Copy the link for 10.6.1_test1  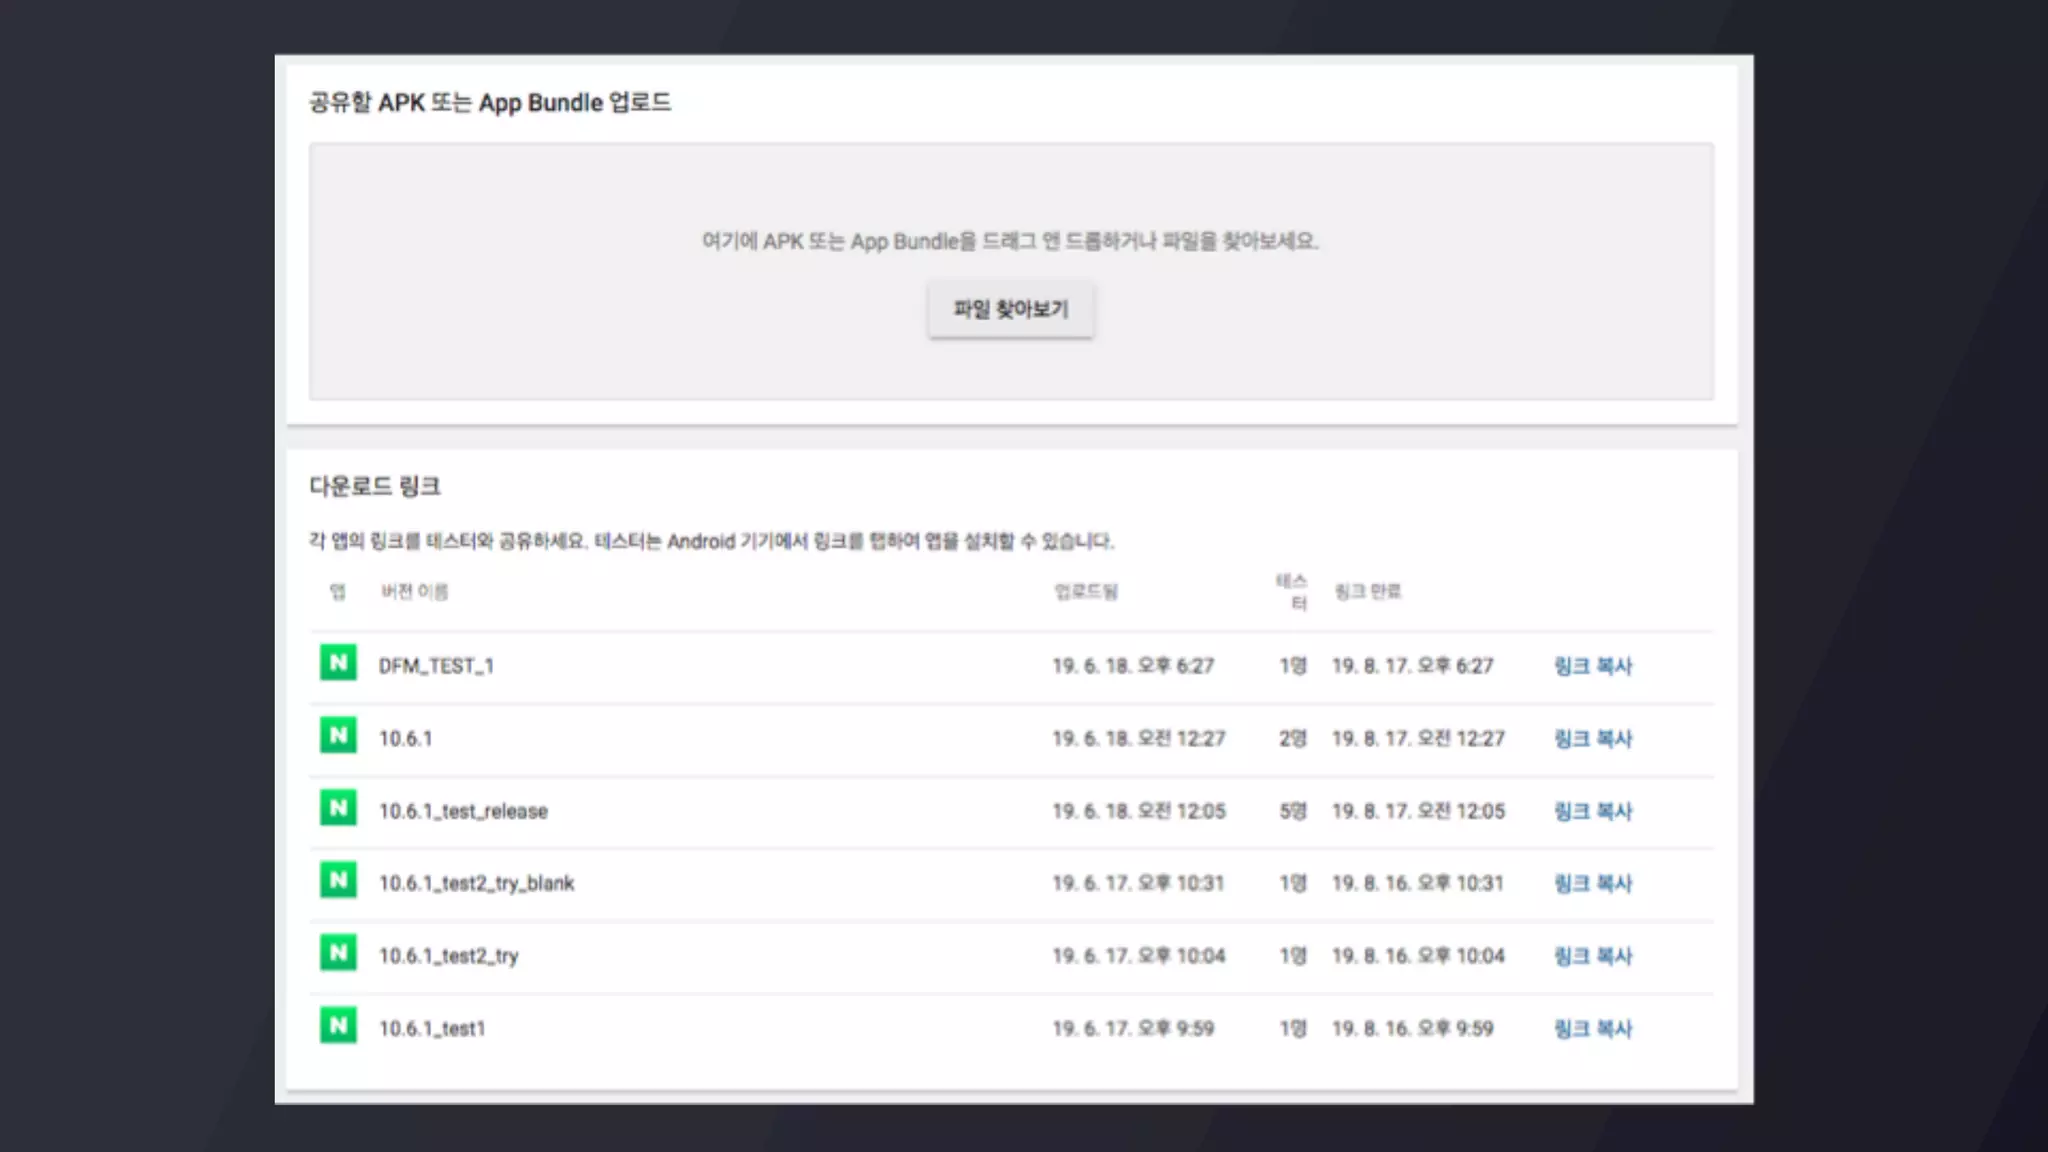[x=1592, y=1029]
